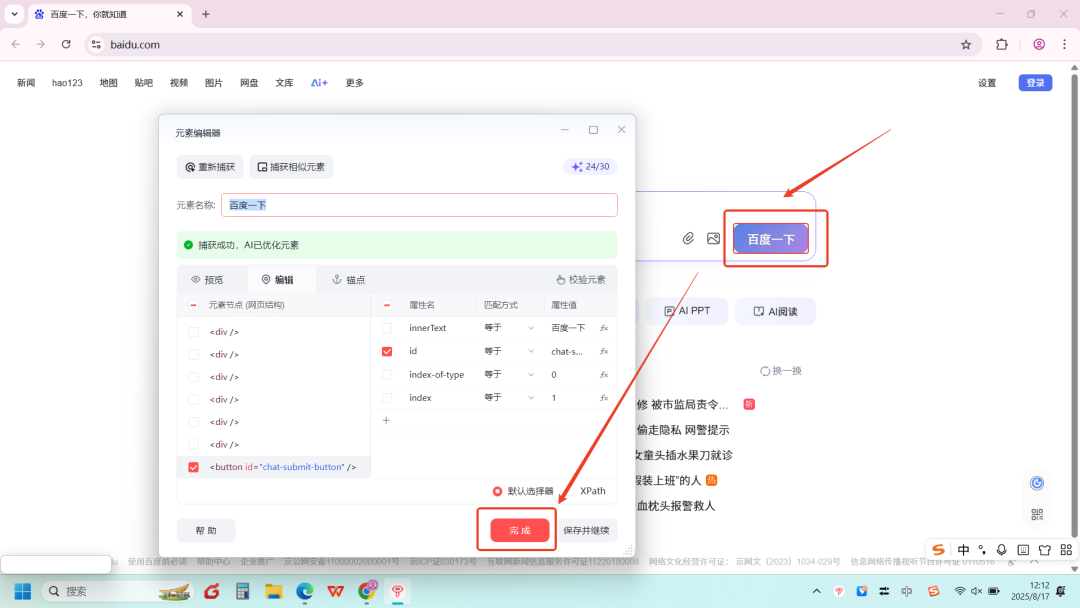Click the fx icon in the index-of-type row

604,375
